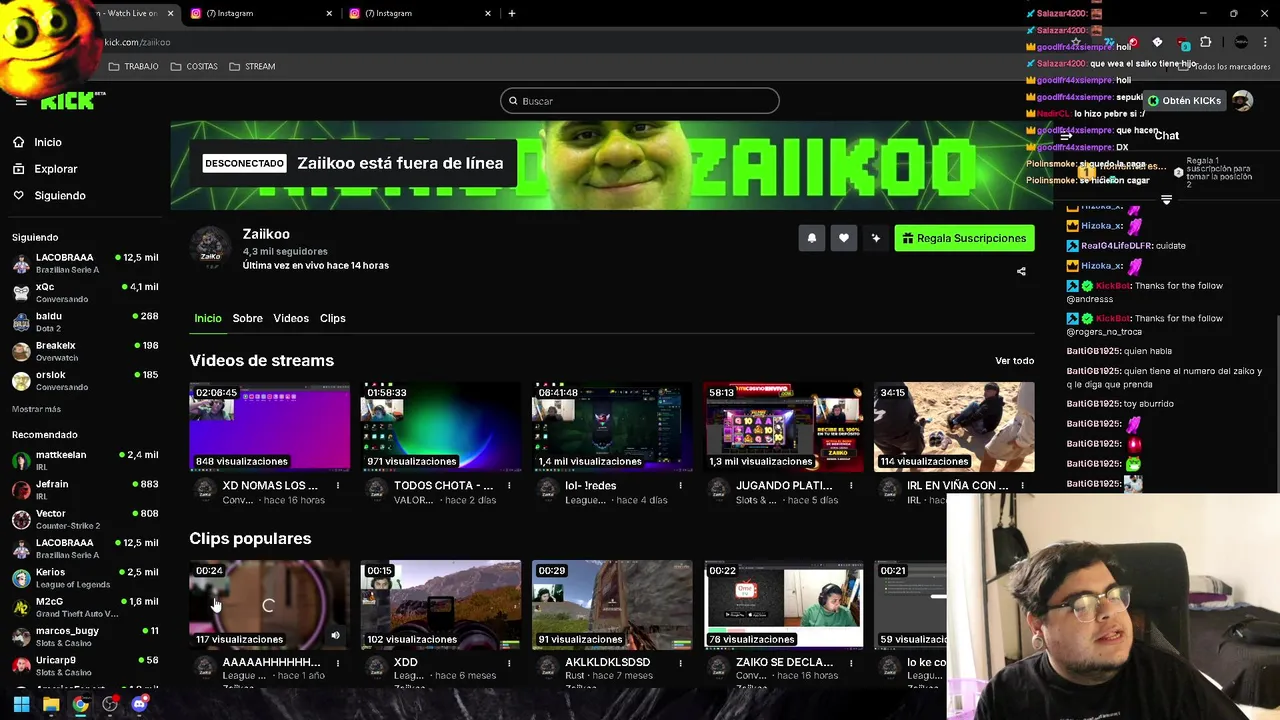This screenshot has width=1280, height=720.
Task: Toggle mute on the AAAAAHHHHHH clip preview
Action: coord(335,635)
